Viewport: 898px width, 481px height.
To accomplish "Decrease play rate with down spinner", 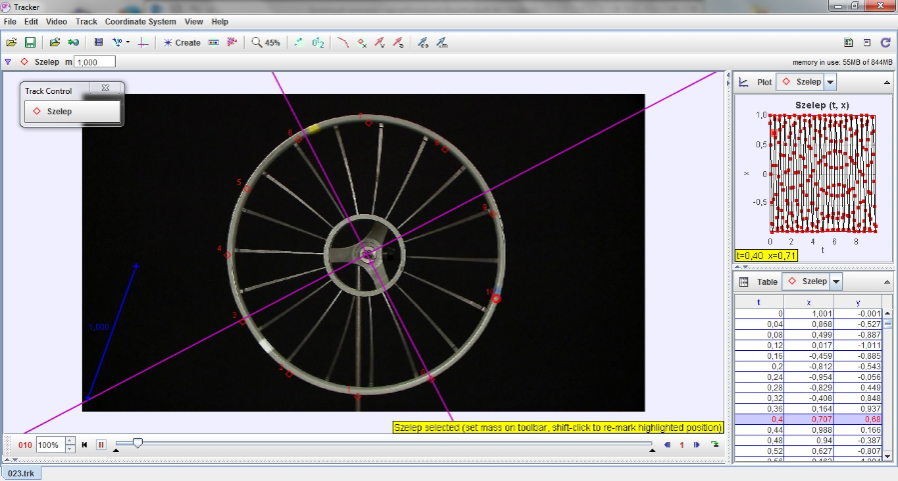I will (x=70, y=449).
